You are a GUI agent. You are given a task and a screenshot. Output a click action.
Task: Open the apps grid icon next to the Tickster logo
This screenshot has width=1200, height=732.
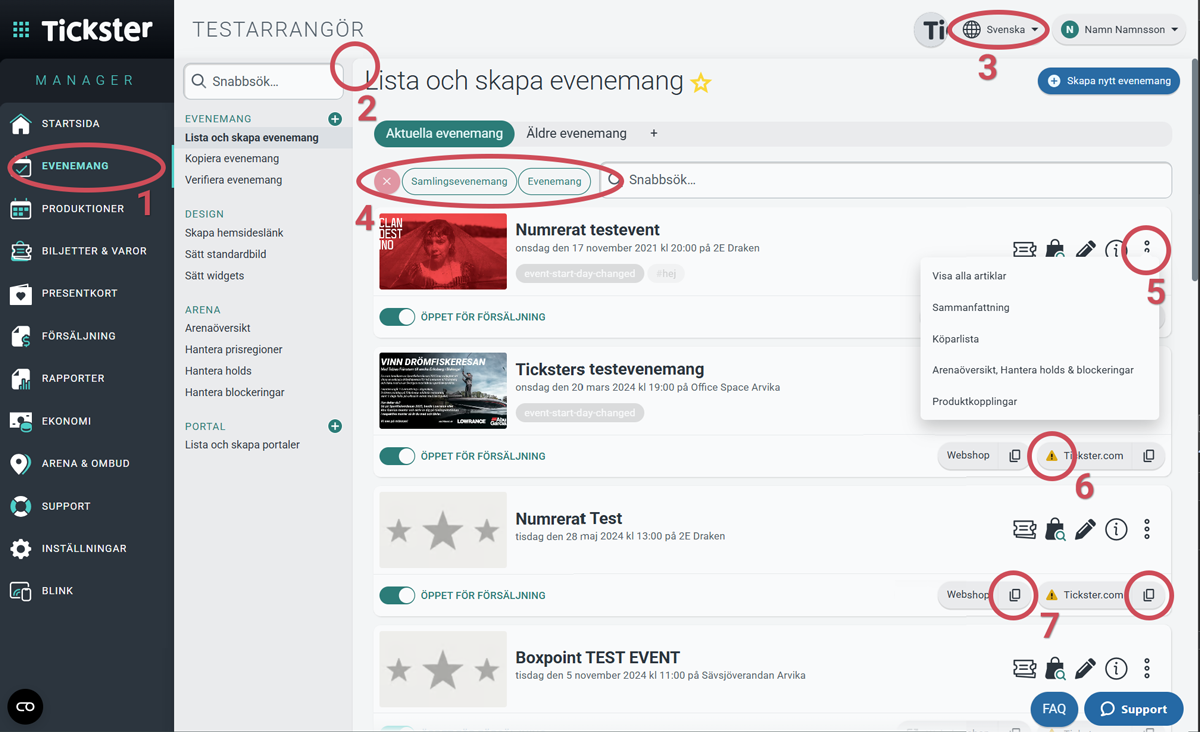20,30
